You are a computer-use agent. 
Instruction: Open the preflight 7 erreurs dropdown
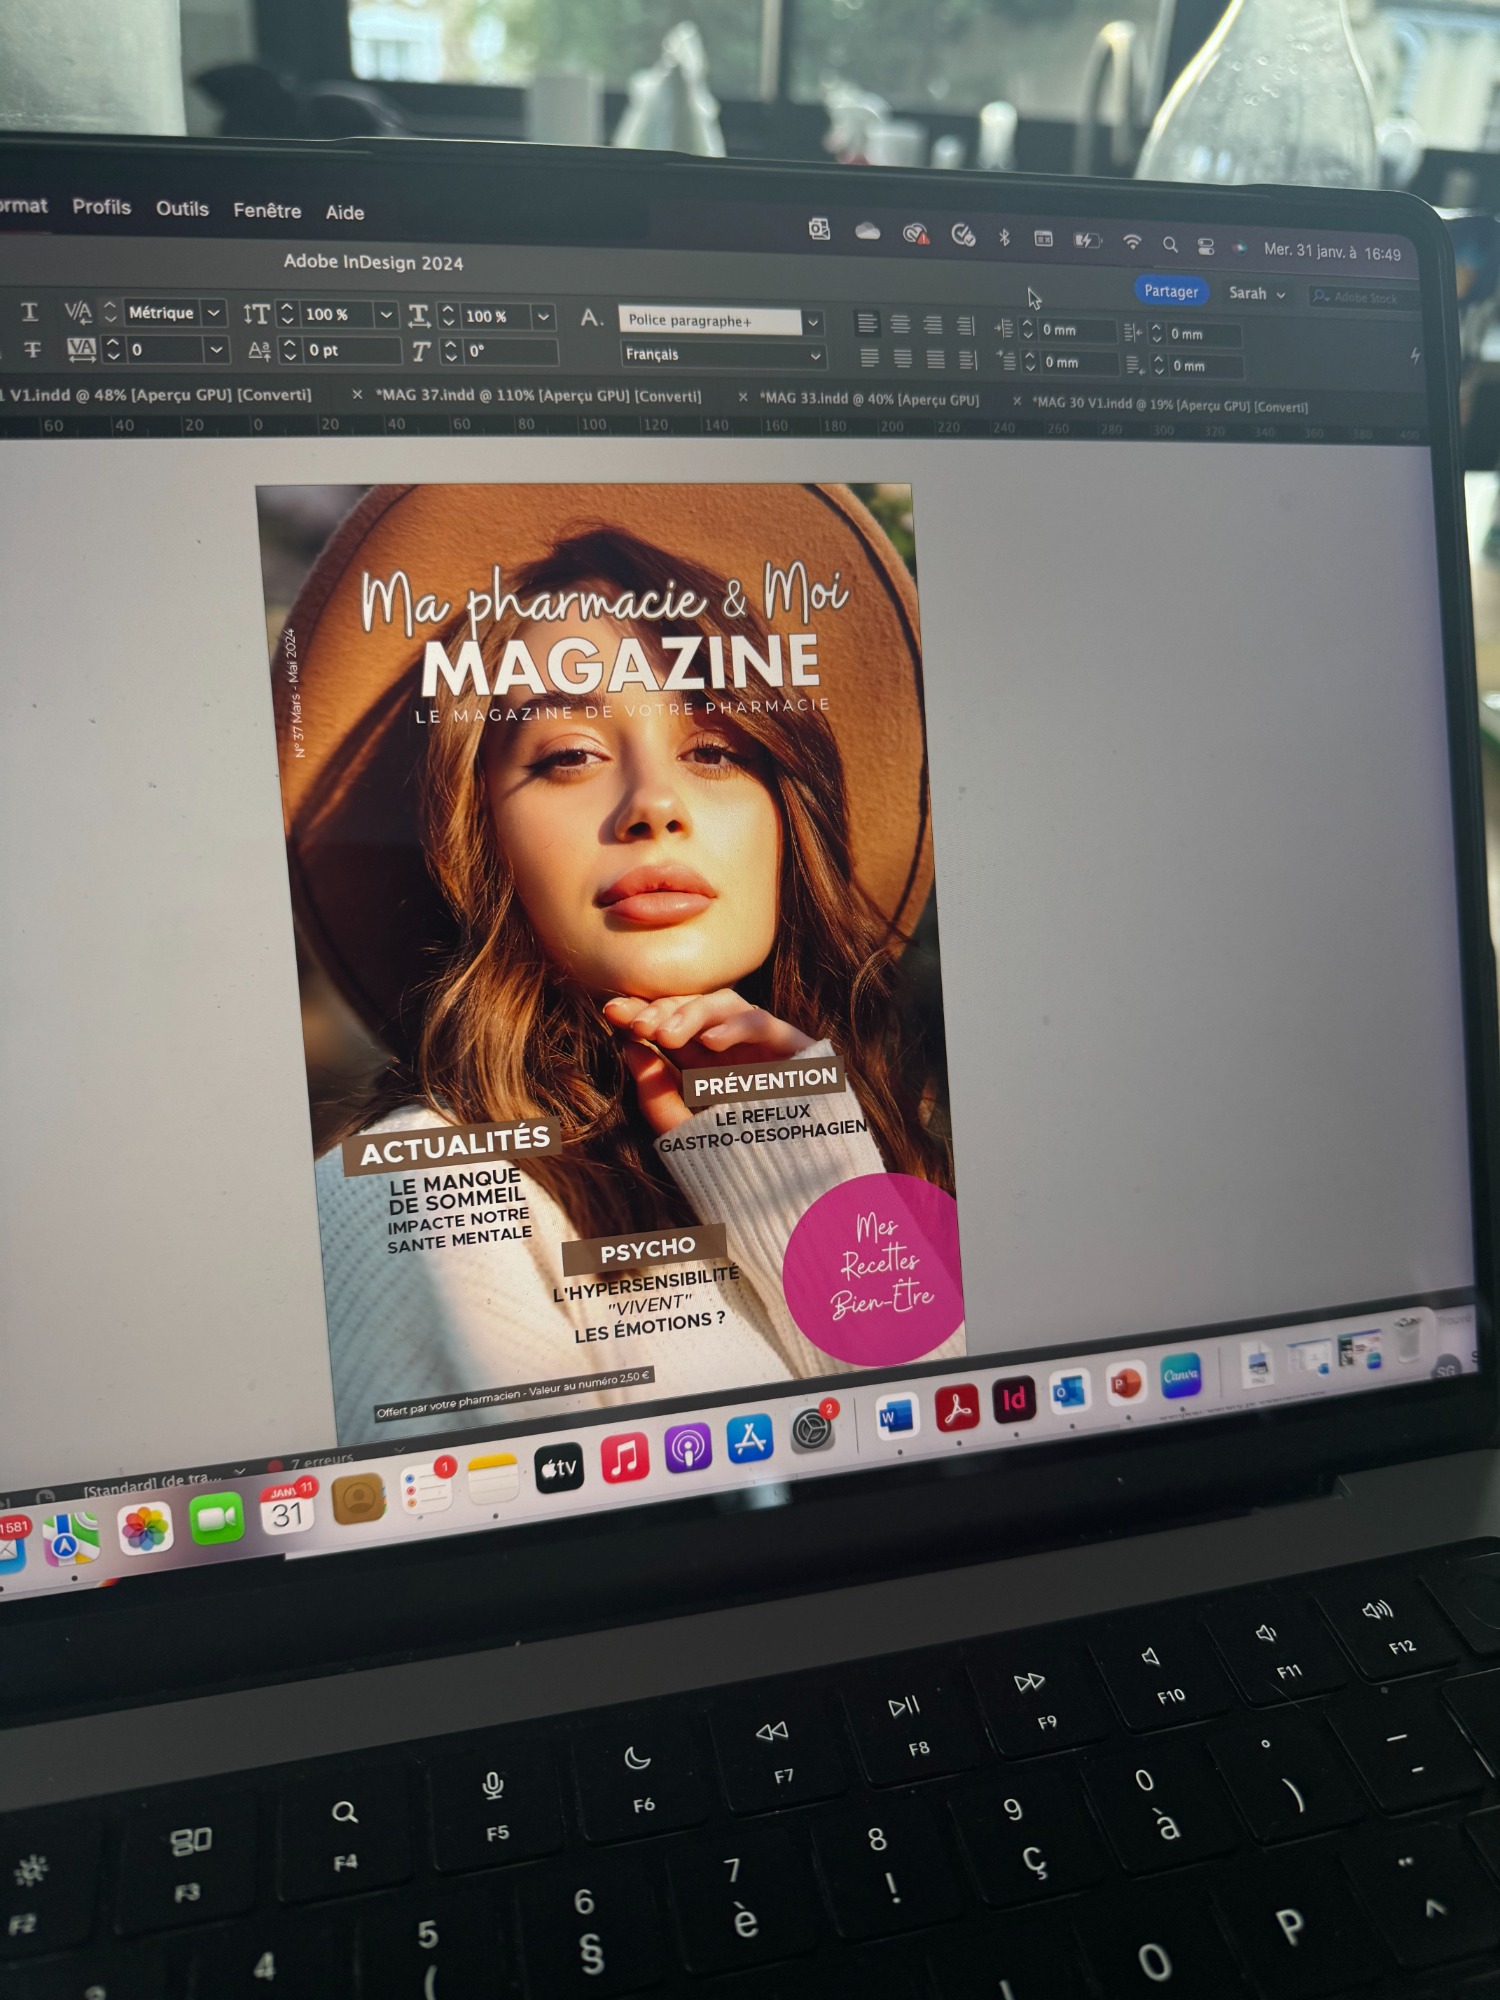[x=398, y=1449]
